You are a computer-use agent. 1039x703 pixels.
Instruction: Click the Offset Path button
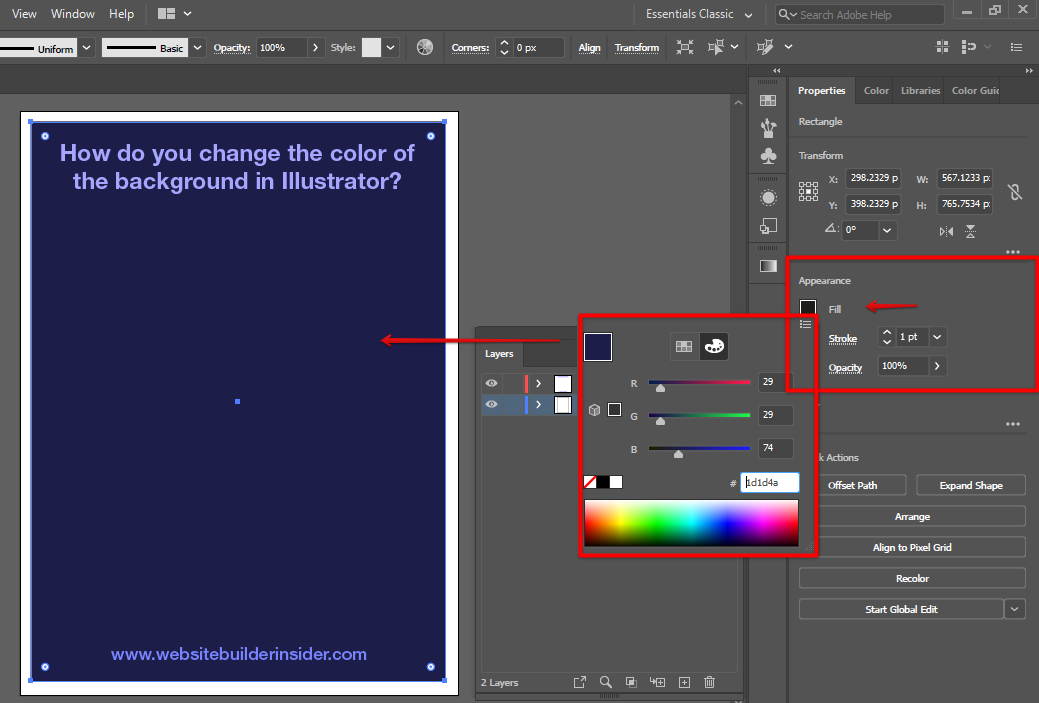(852, 486)
